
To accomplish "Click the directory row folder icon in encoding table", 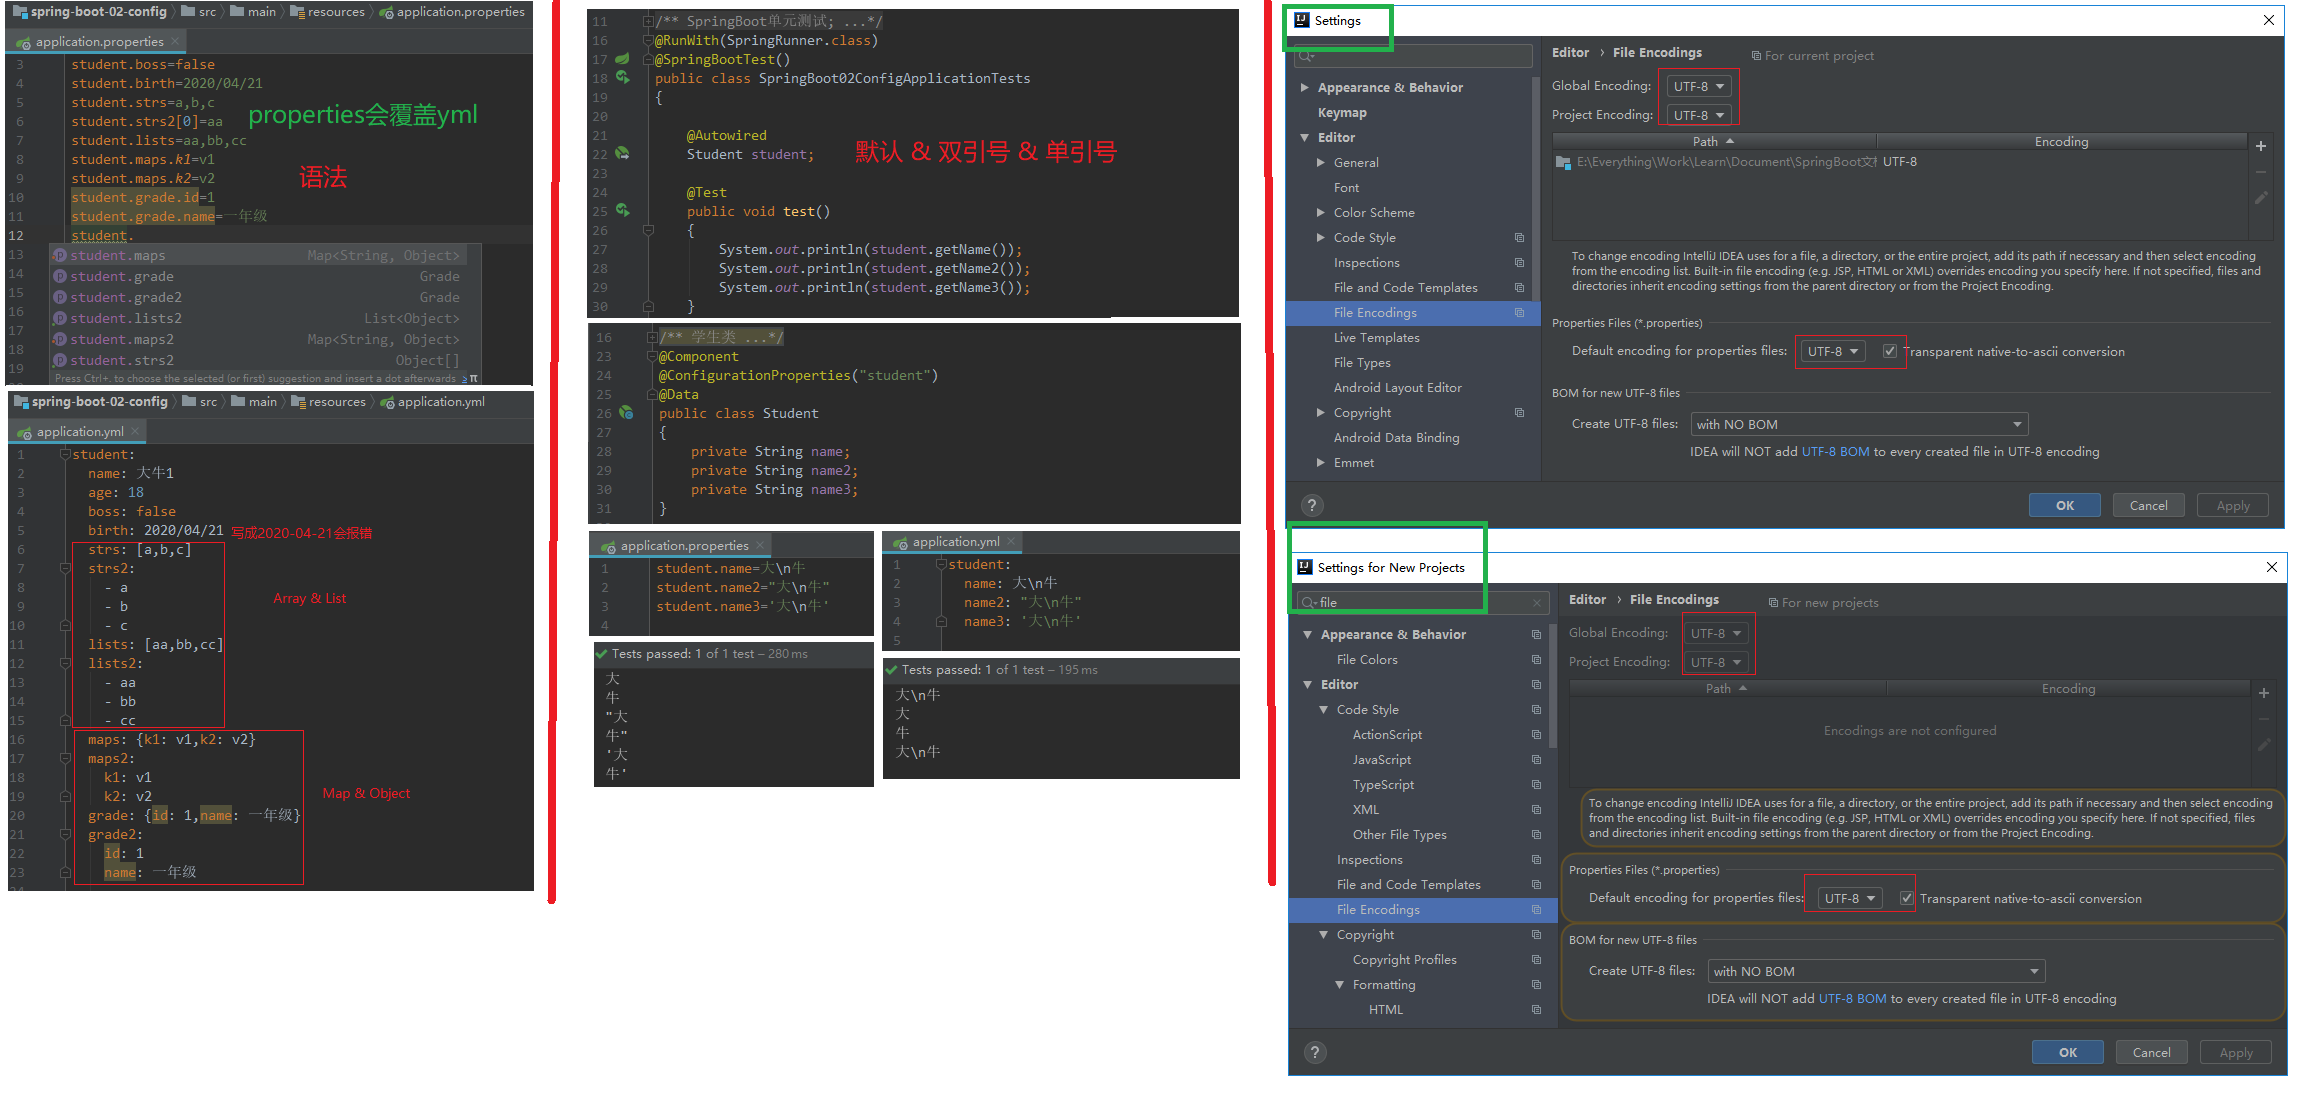I will [1563, 162].
